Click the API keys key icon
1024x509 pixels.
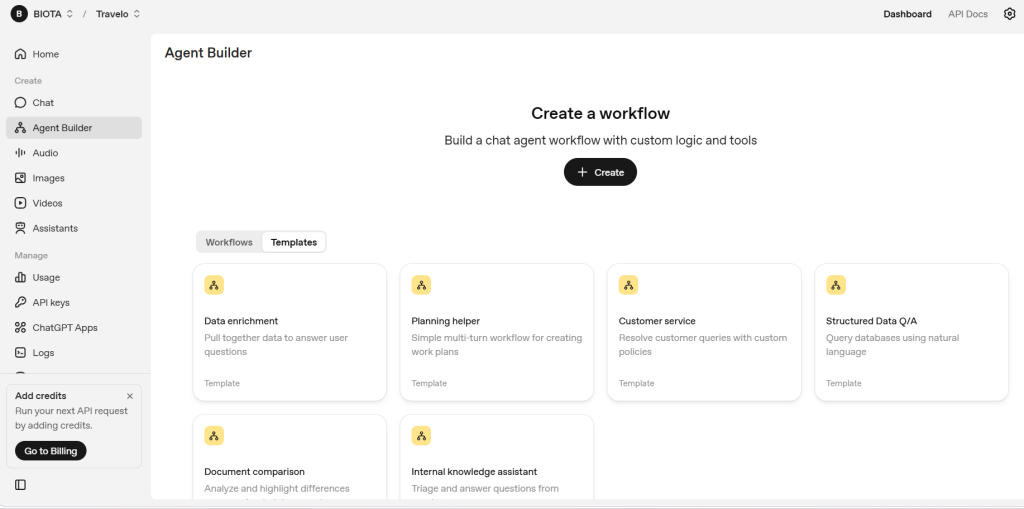point(20,302)
